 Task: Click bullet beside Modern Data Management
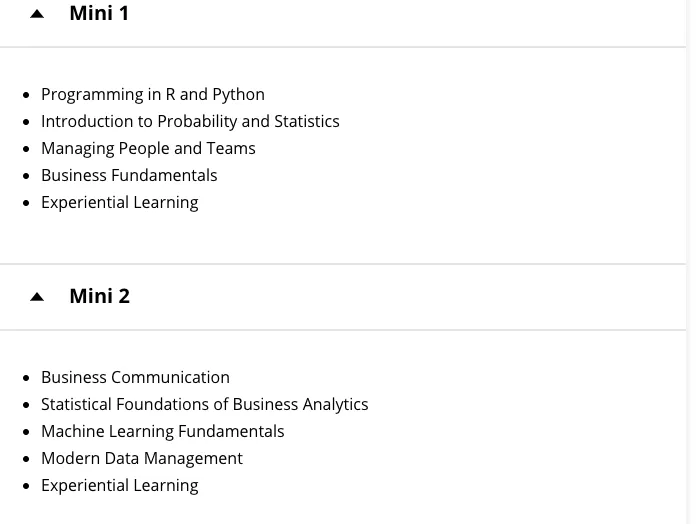tap(26, 459)
